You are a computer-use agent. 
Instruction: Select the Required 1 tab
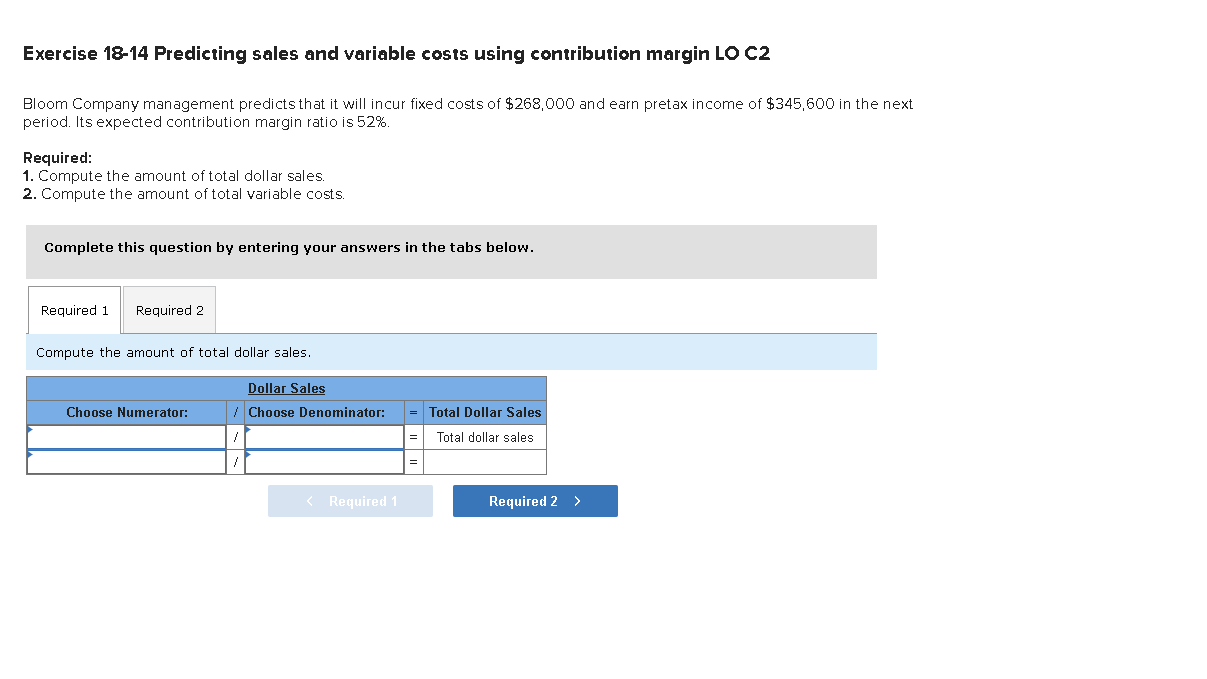(x=73, y=309)
